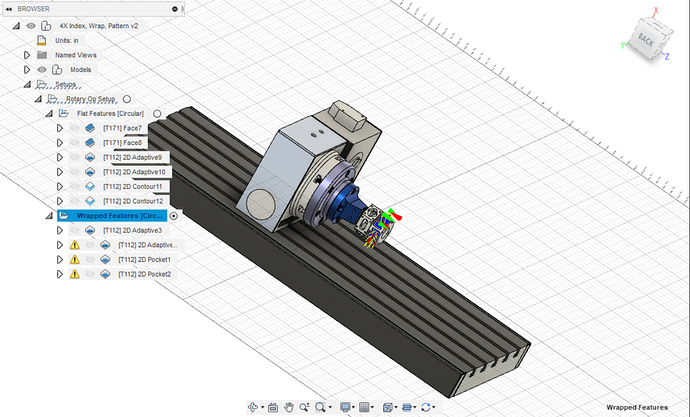Show toolpath for Face8 via eye
690x417 pixels.
(x=75, y=143)
